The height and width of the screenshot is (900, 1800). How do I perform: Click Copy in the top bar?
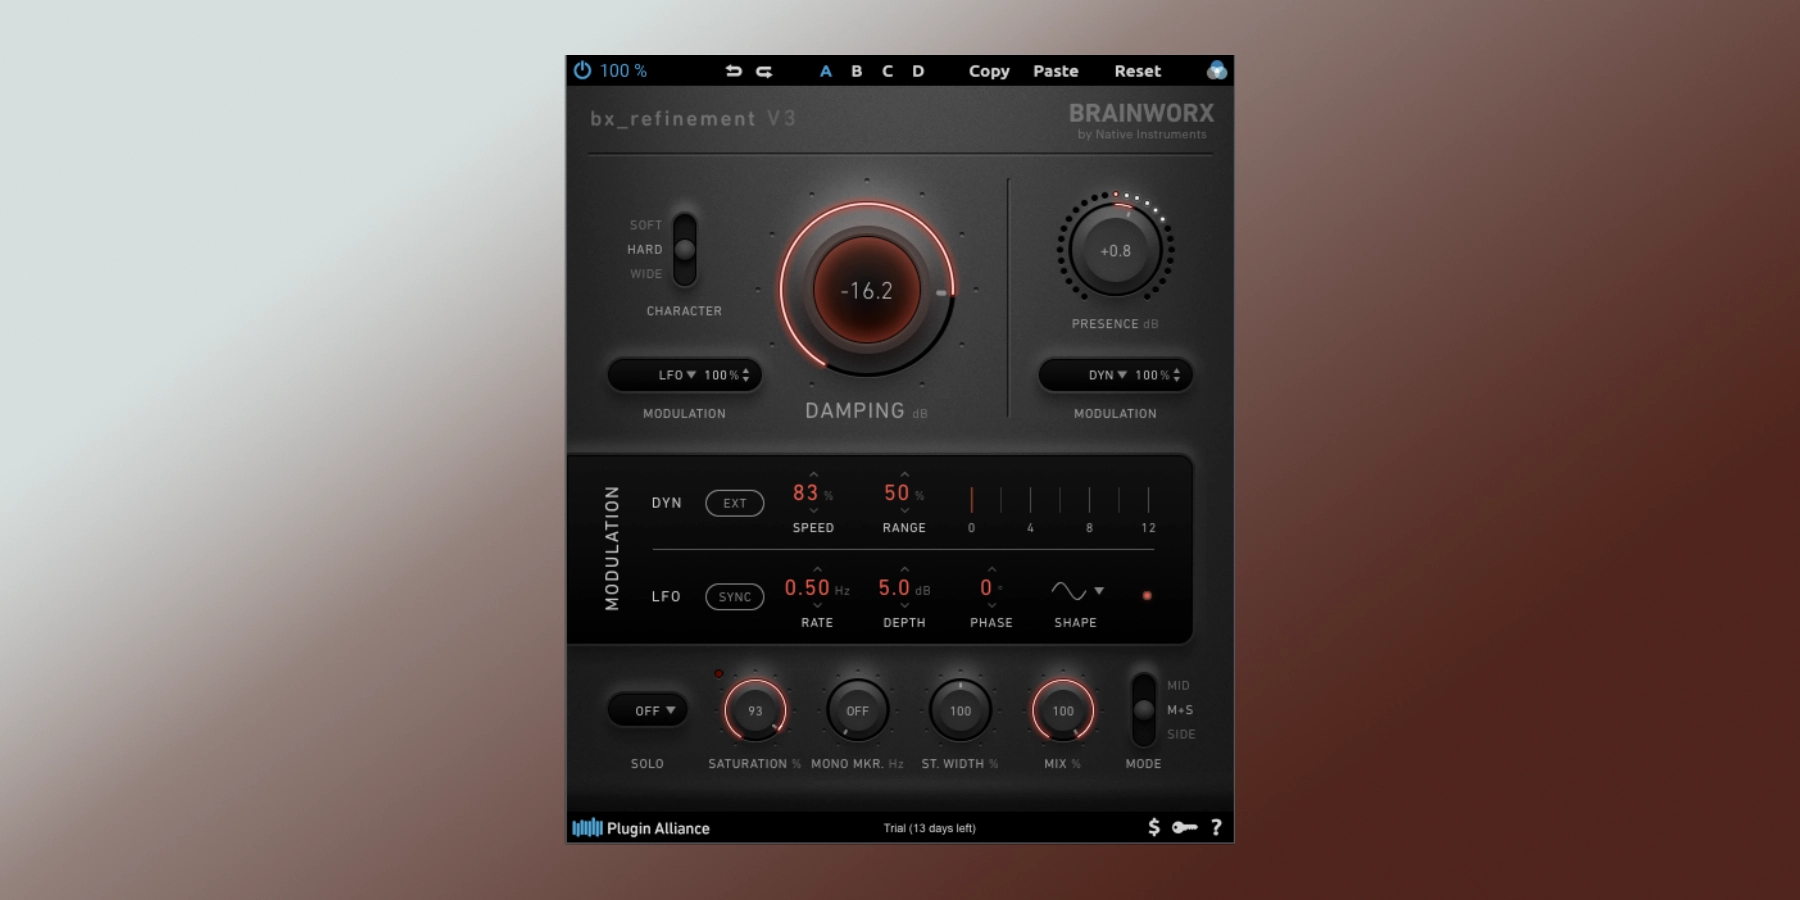pos(988,71)
